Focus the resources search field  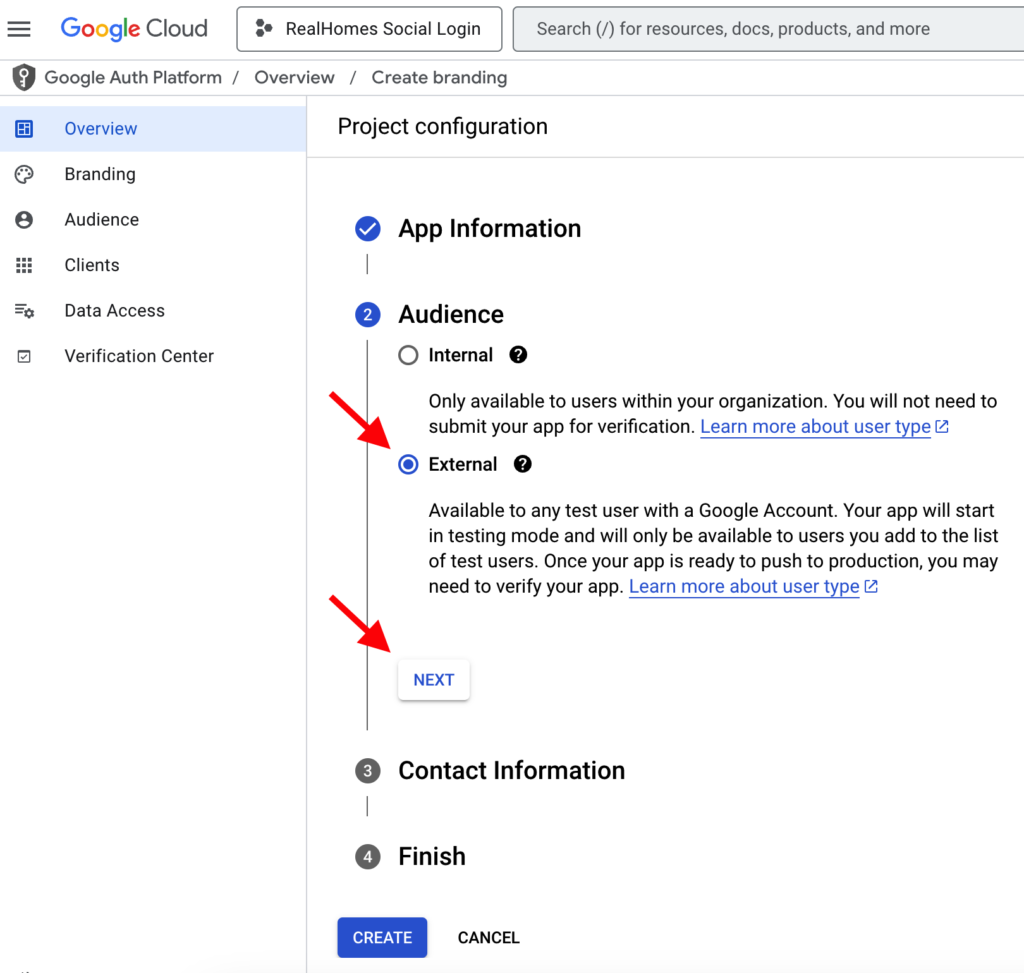(x=768, y=29)
